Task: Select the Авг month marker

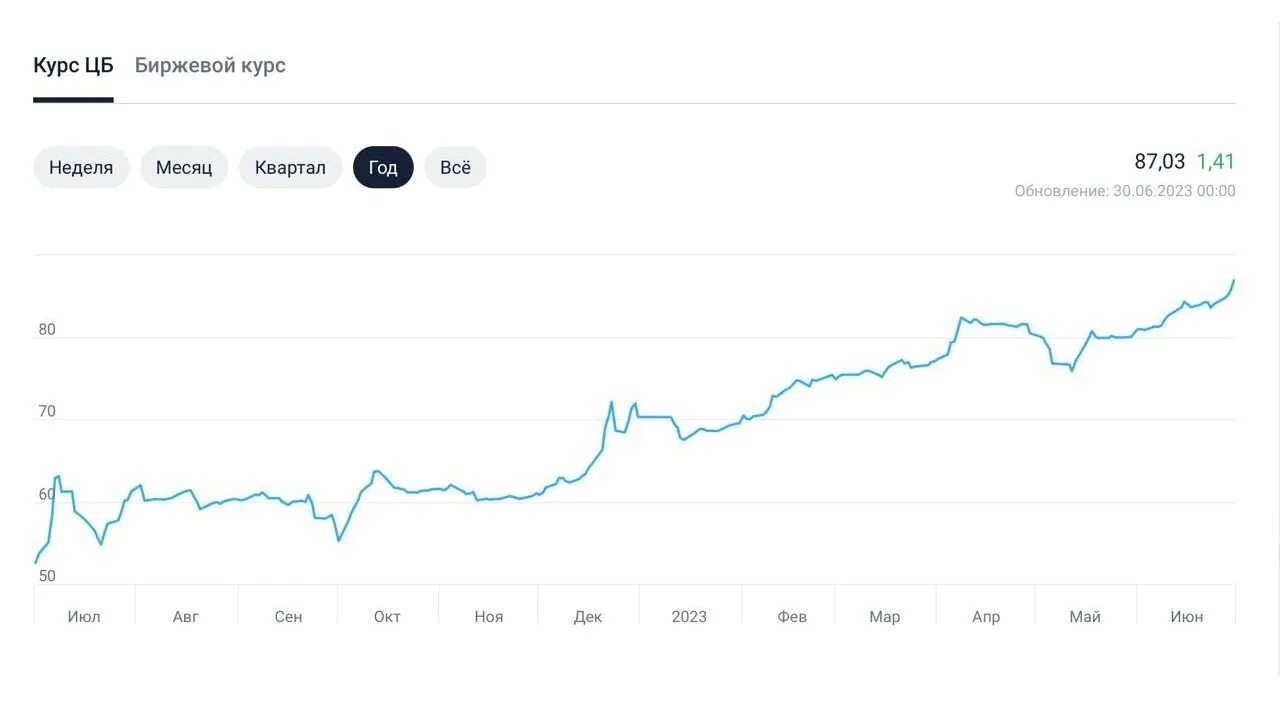Action: click(x=186, y=617)
